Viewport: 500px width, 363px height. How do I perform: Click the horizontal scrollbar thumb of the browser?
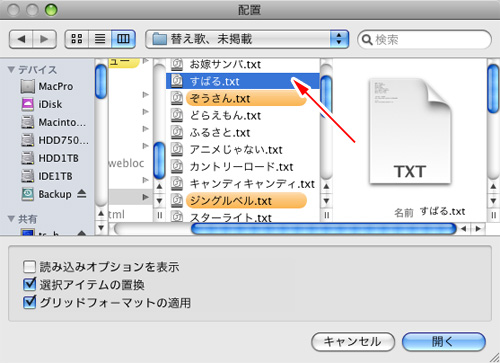coord(323,229)
